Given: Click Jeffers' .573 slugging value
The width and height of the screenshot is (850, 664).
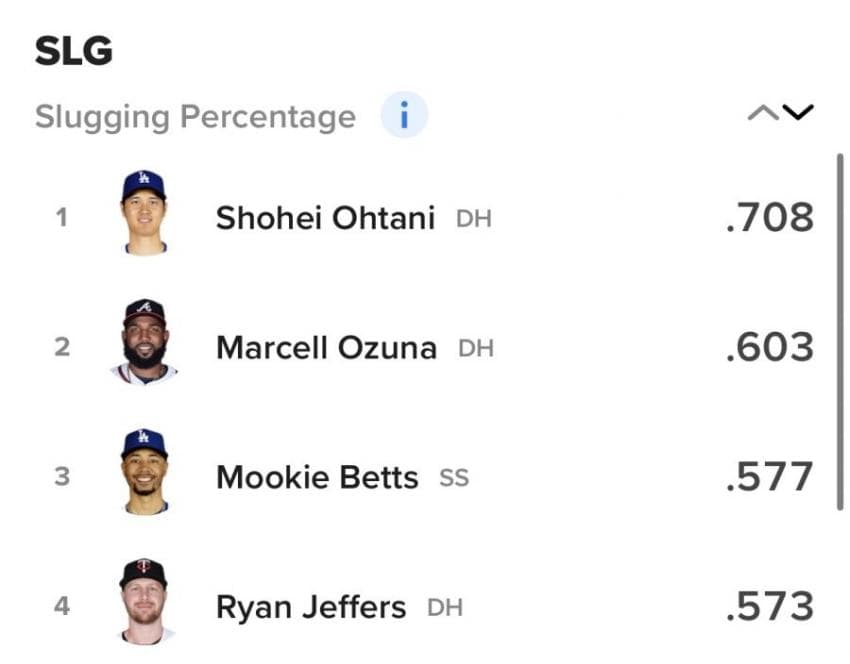Looking at the screenshot, I should point(769,607).
